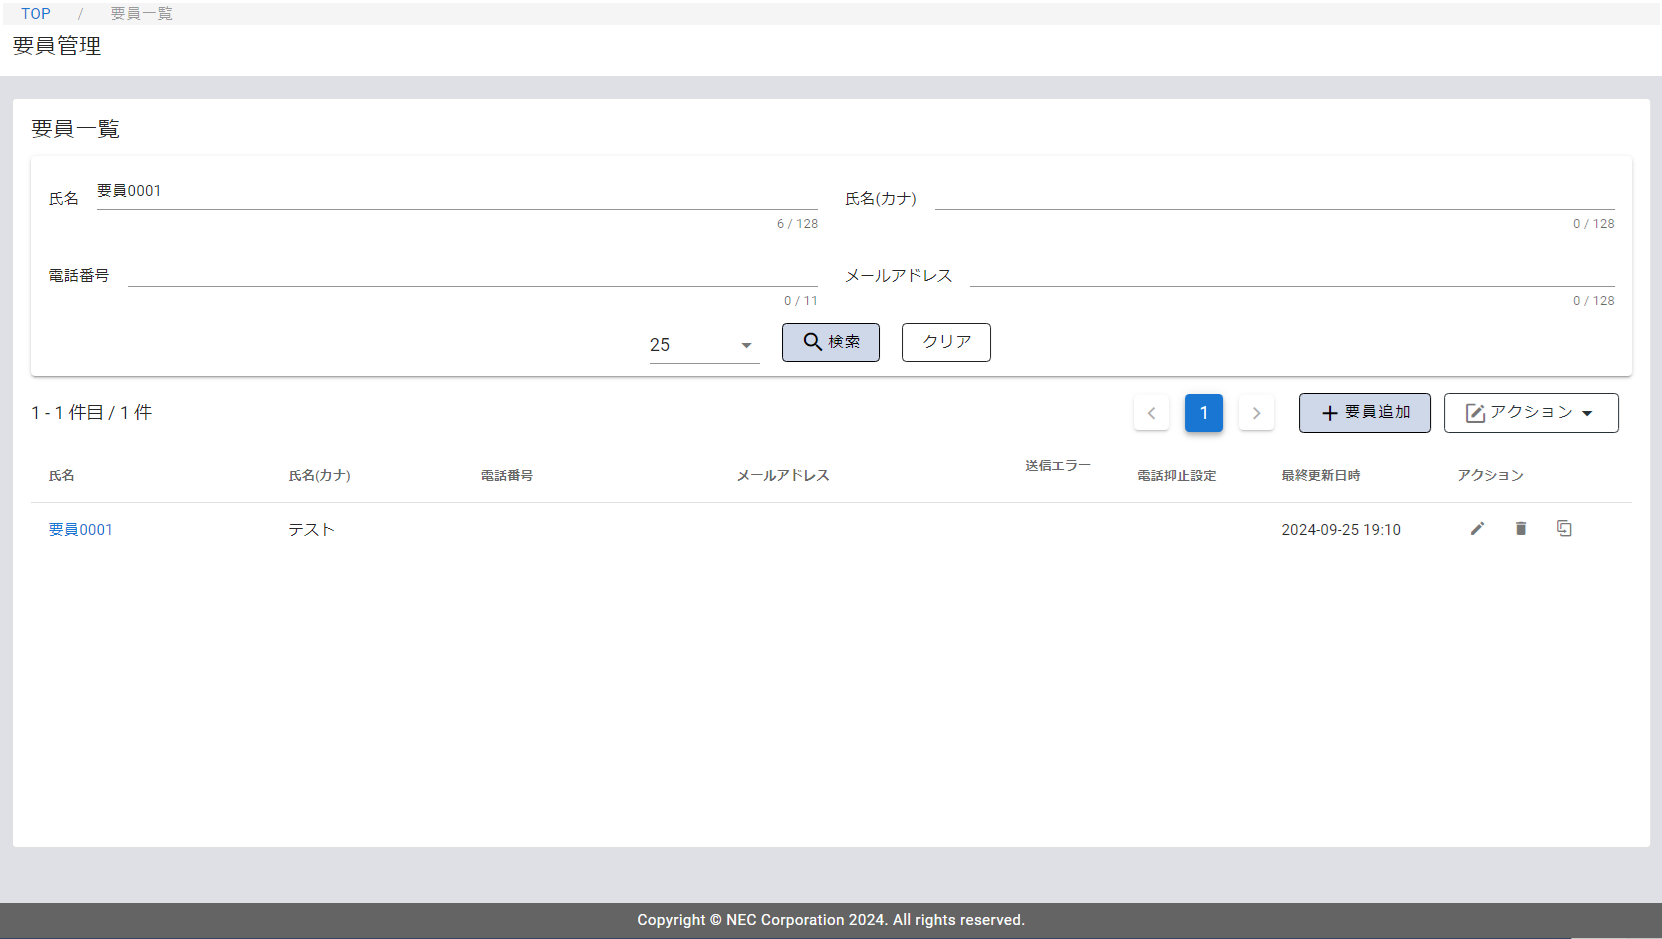Click the pencil edit icon for 要員0001
Screen dimensions: 1662x939
coord(1477,529)
